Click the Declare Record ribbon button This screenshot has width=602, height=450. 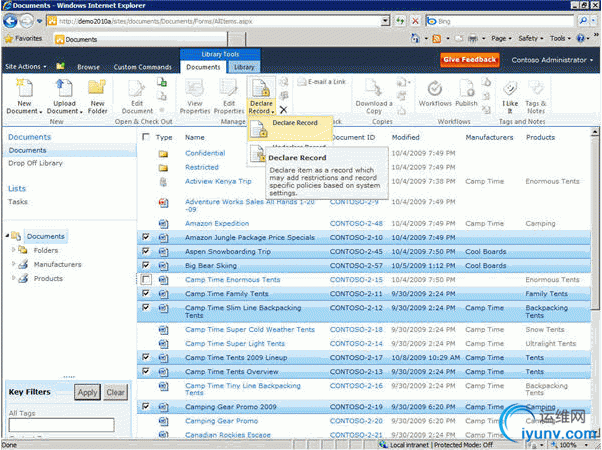261,96
